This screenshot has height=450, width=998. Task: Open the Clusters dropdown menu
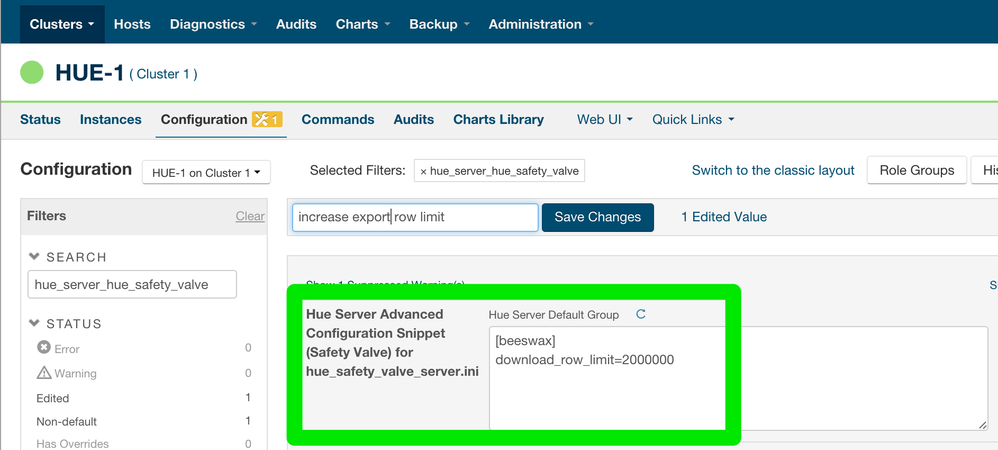coord(61,24)
